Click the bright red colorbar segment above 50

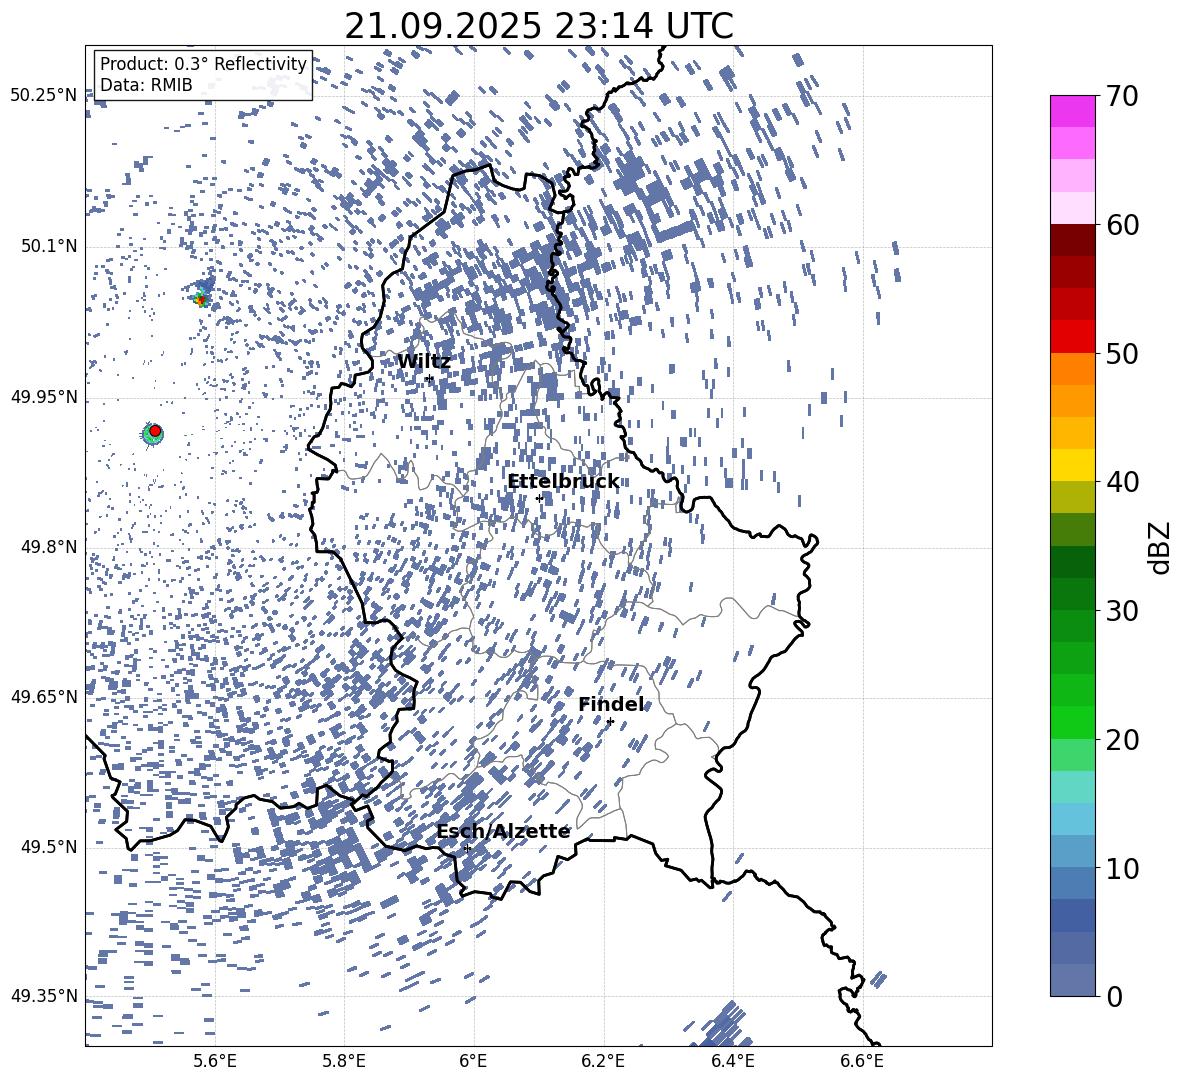click(1072, 336)
